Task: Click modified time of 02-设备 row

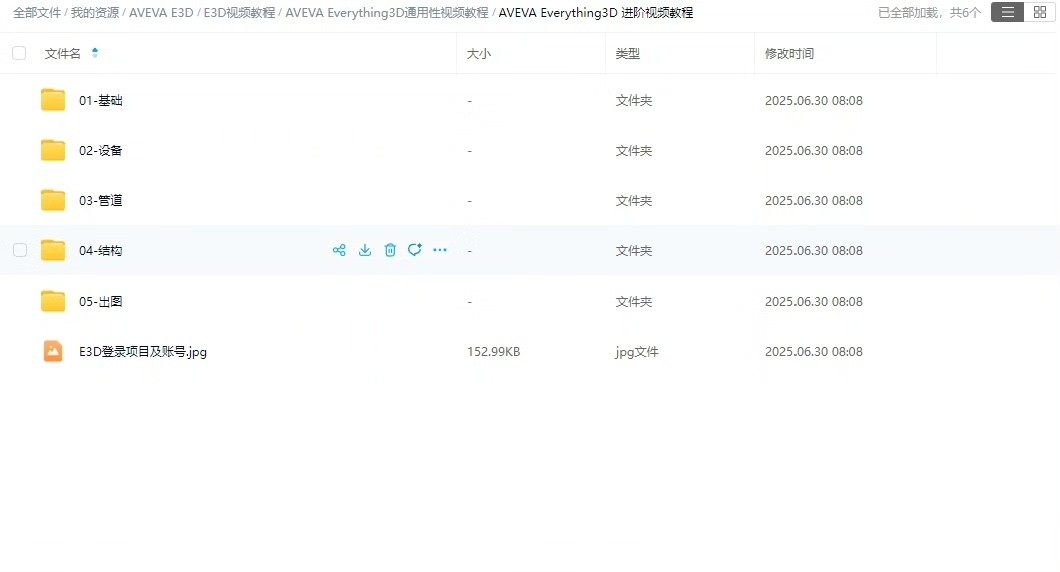Action: 813,150
